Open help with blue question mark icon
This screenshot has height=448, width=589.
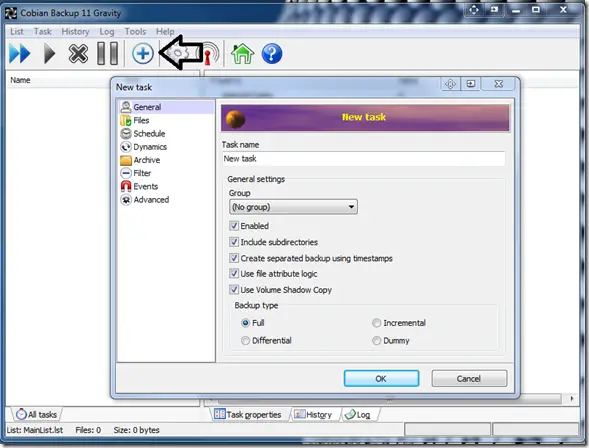(272, 54)
